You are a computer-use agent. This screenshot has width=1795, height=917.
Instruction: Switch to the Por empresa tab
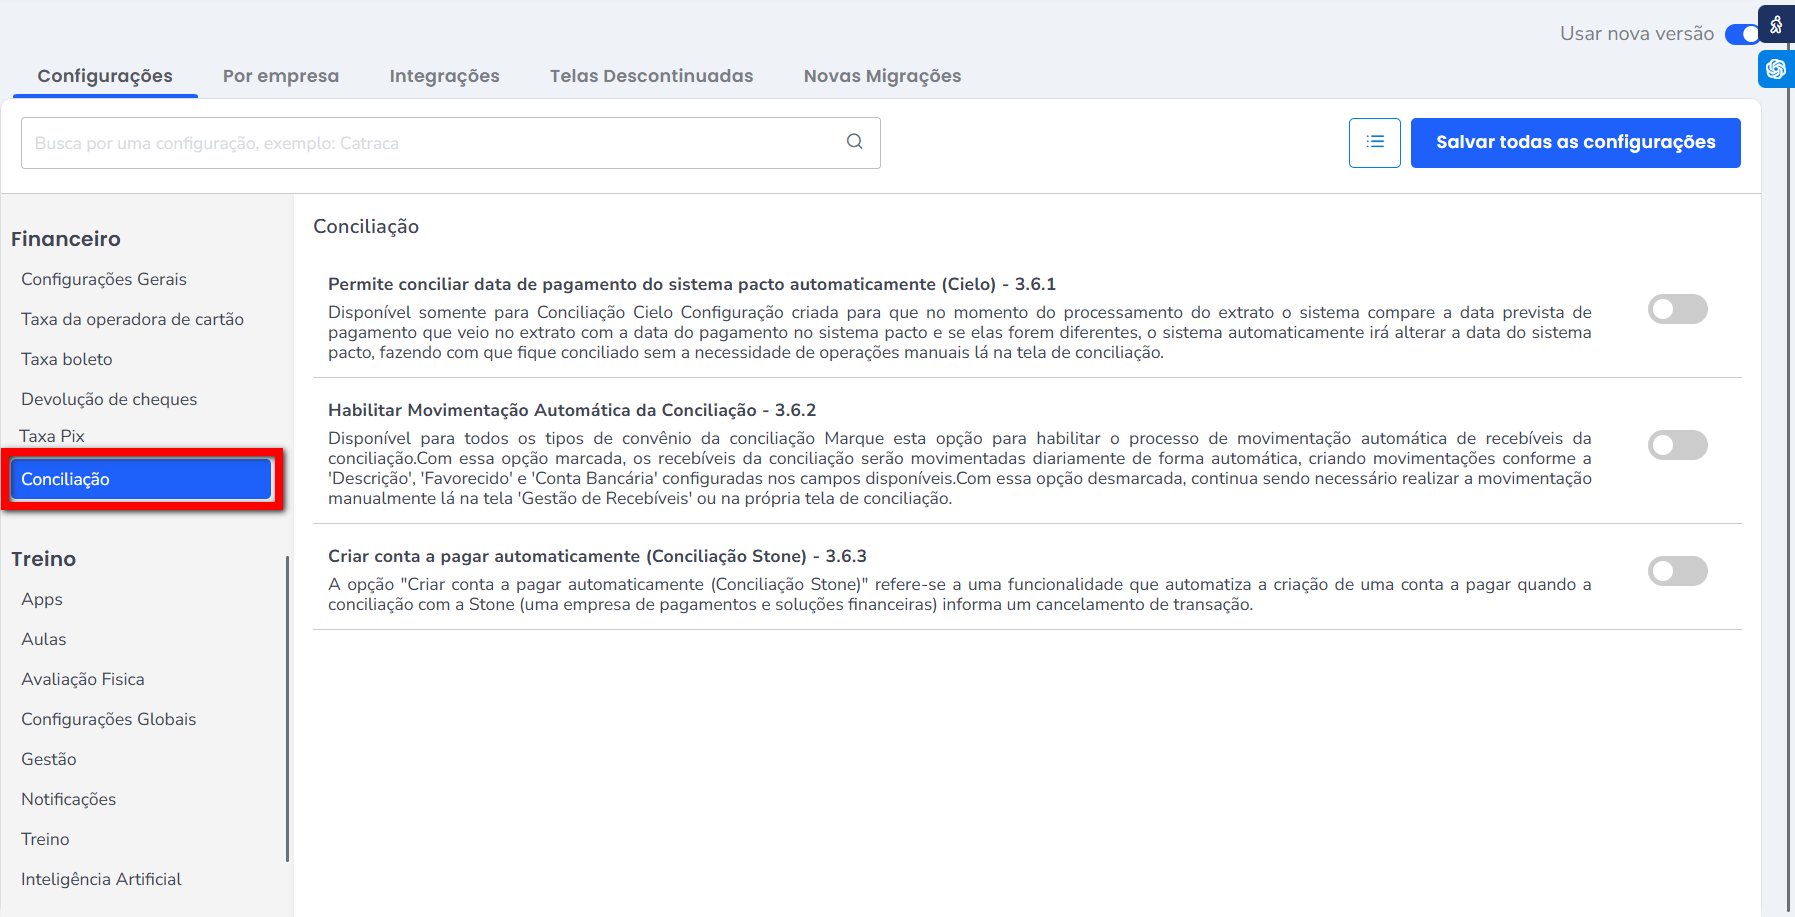coord(280,76)
